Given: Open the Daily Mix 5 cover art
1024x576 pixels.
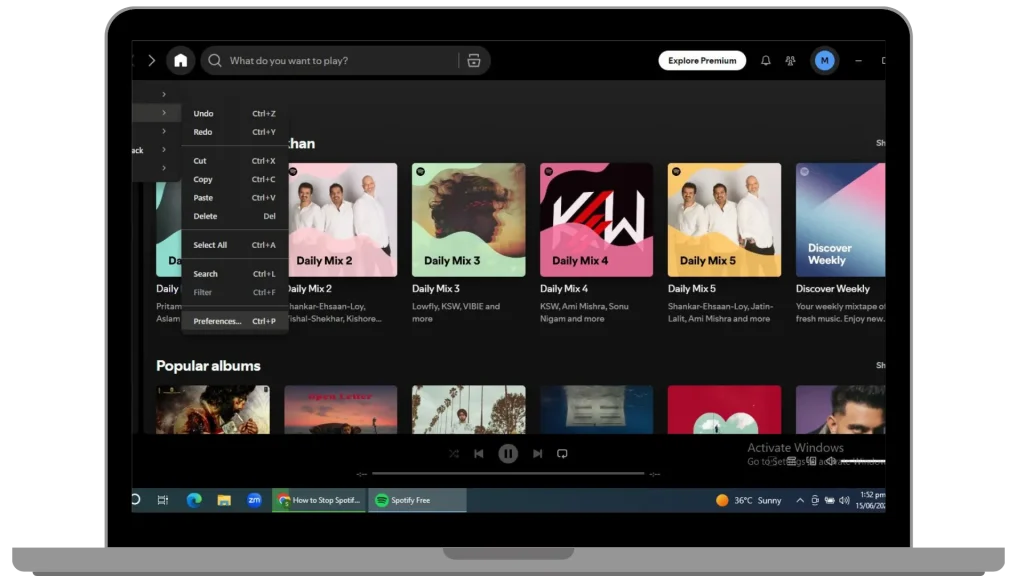Looking at the screenshot, I should pyautogui.click(x=724, y=219).
